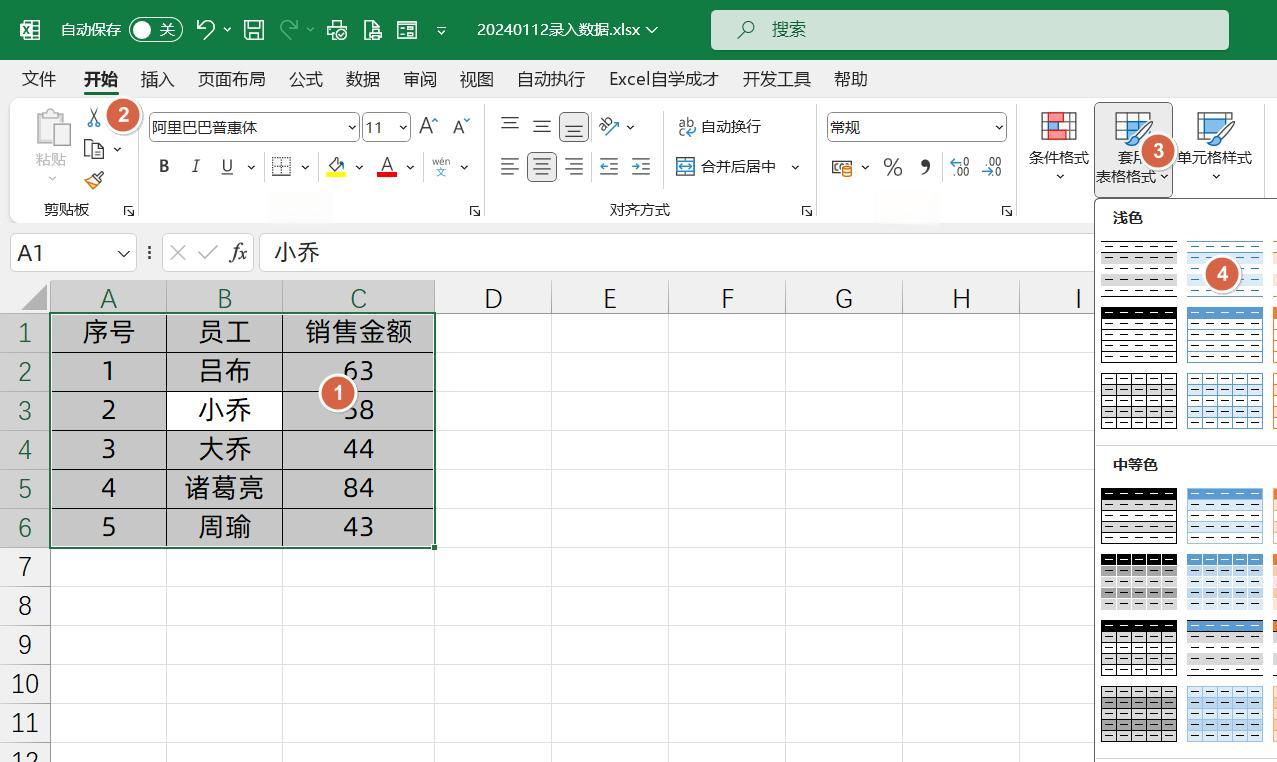Click the Merge & Center (合并后居中) button
1277x762 pixels.
tap(727, 167)
